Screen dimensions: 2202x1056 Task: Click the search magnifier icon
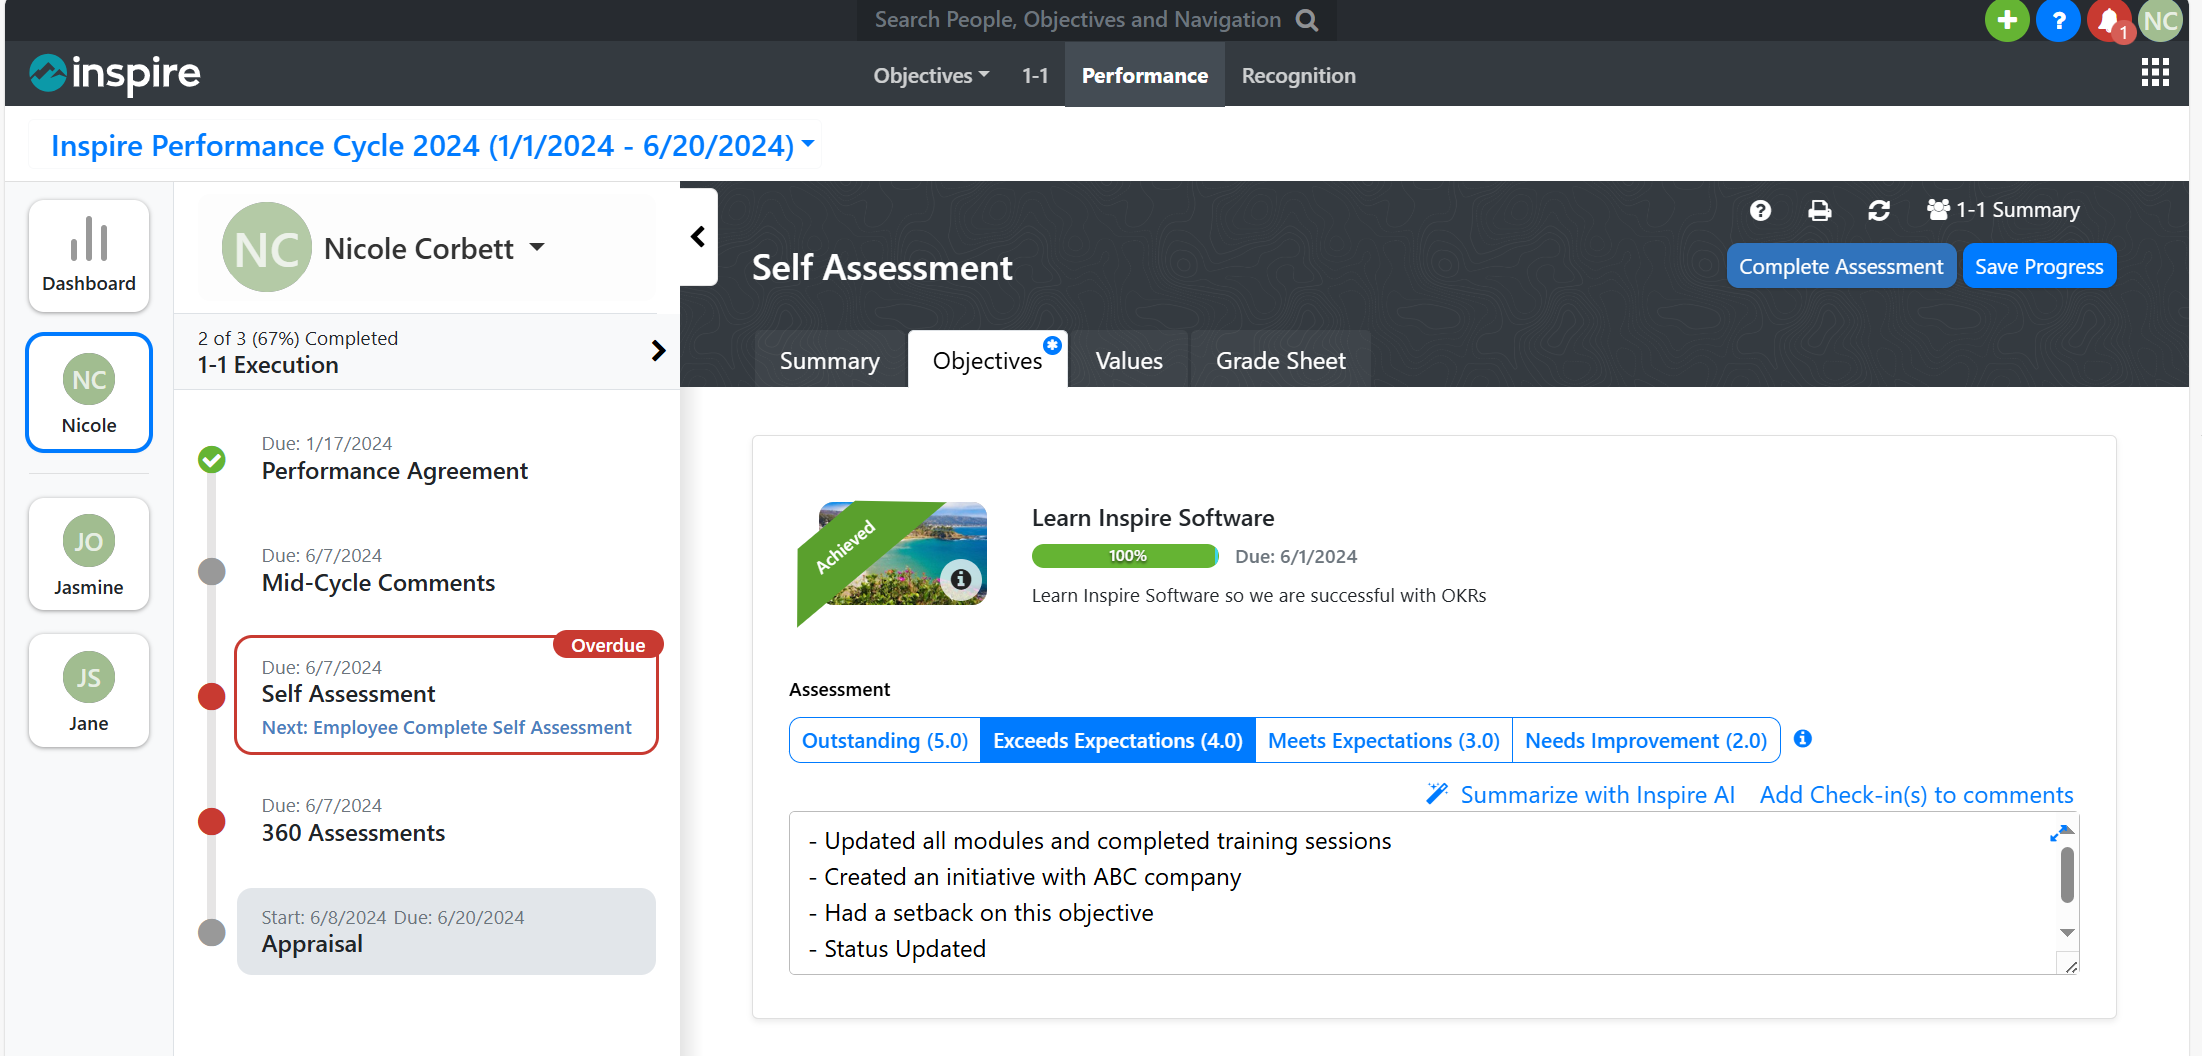click(x=1307, y=20)
